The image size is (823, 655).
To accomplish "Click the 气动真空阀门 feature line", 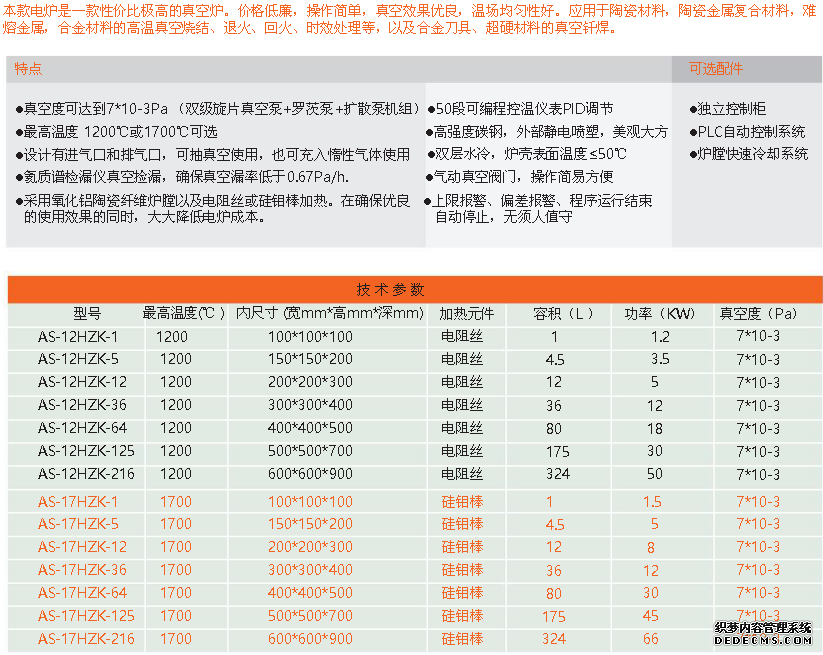I will coord(520,176).
